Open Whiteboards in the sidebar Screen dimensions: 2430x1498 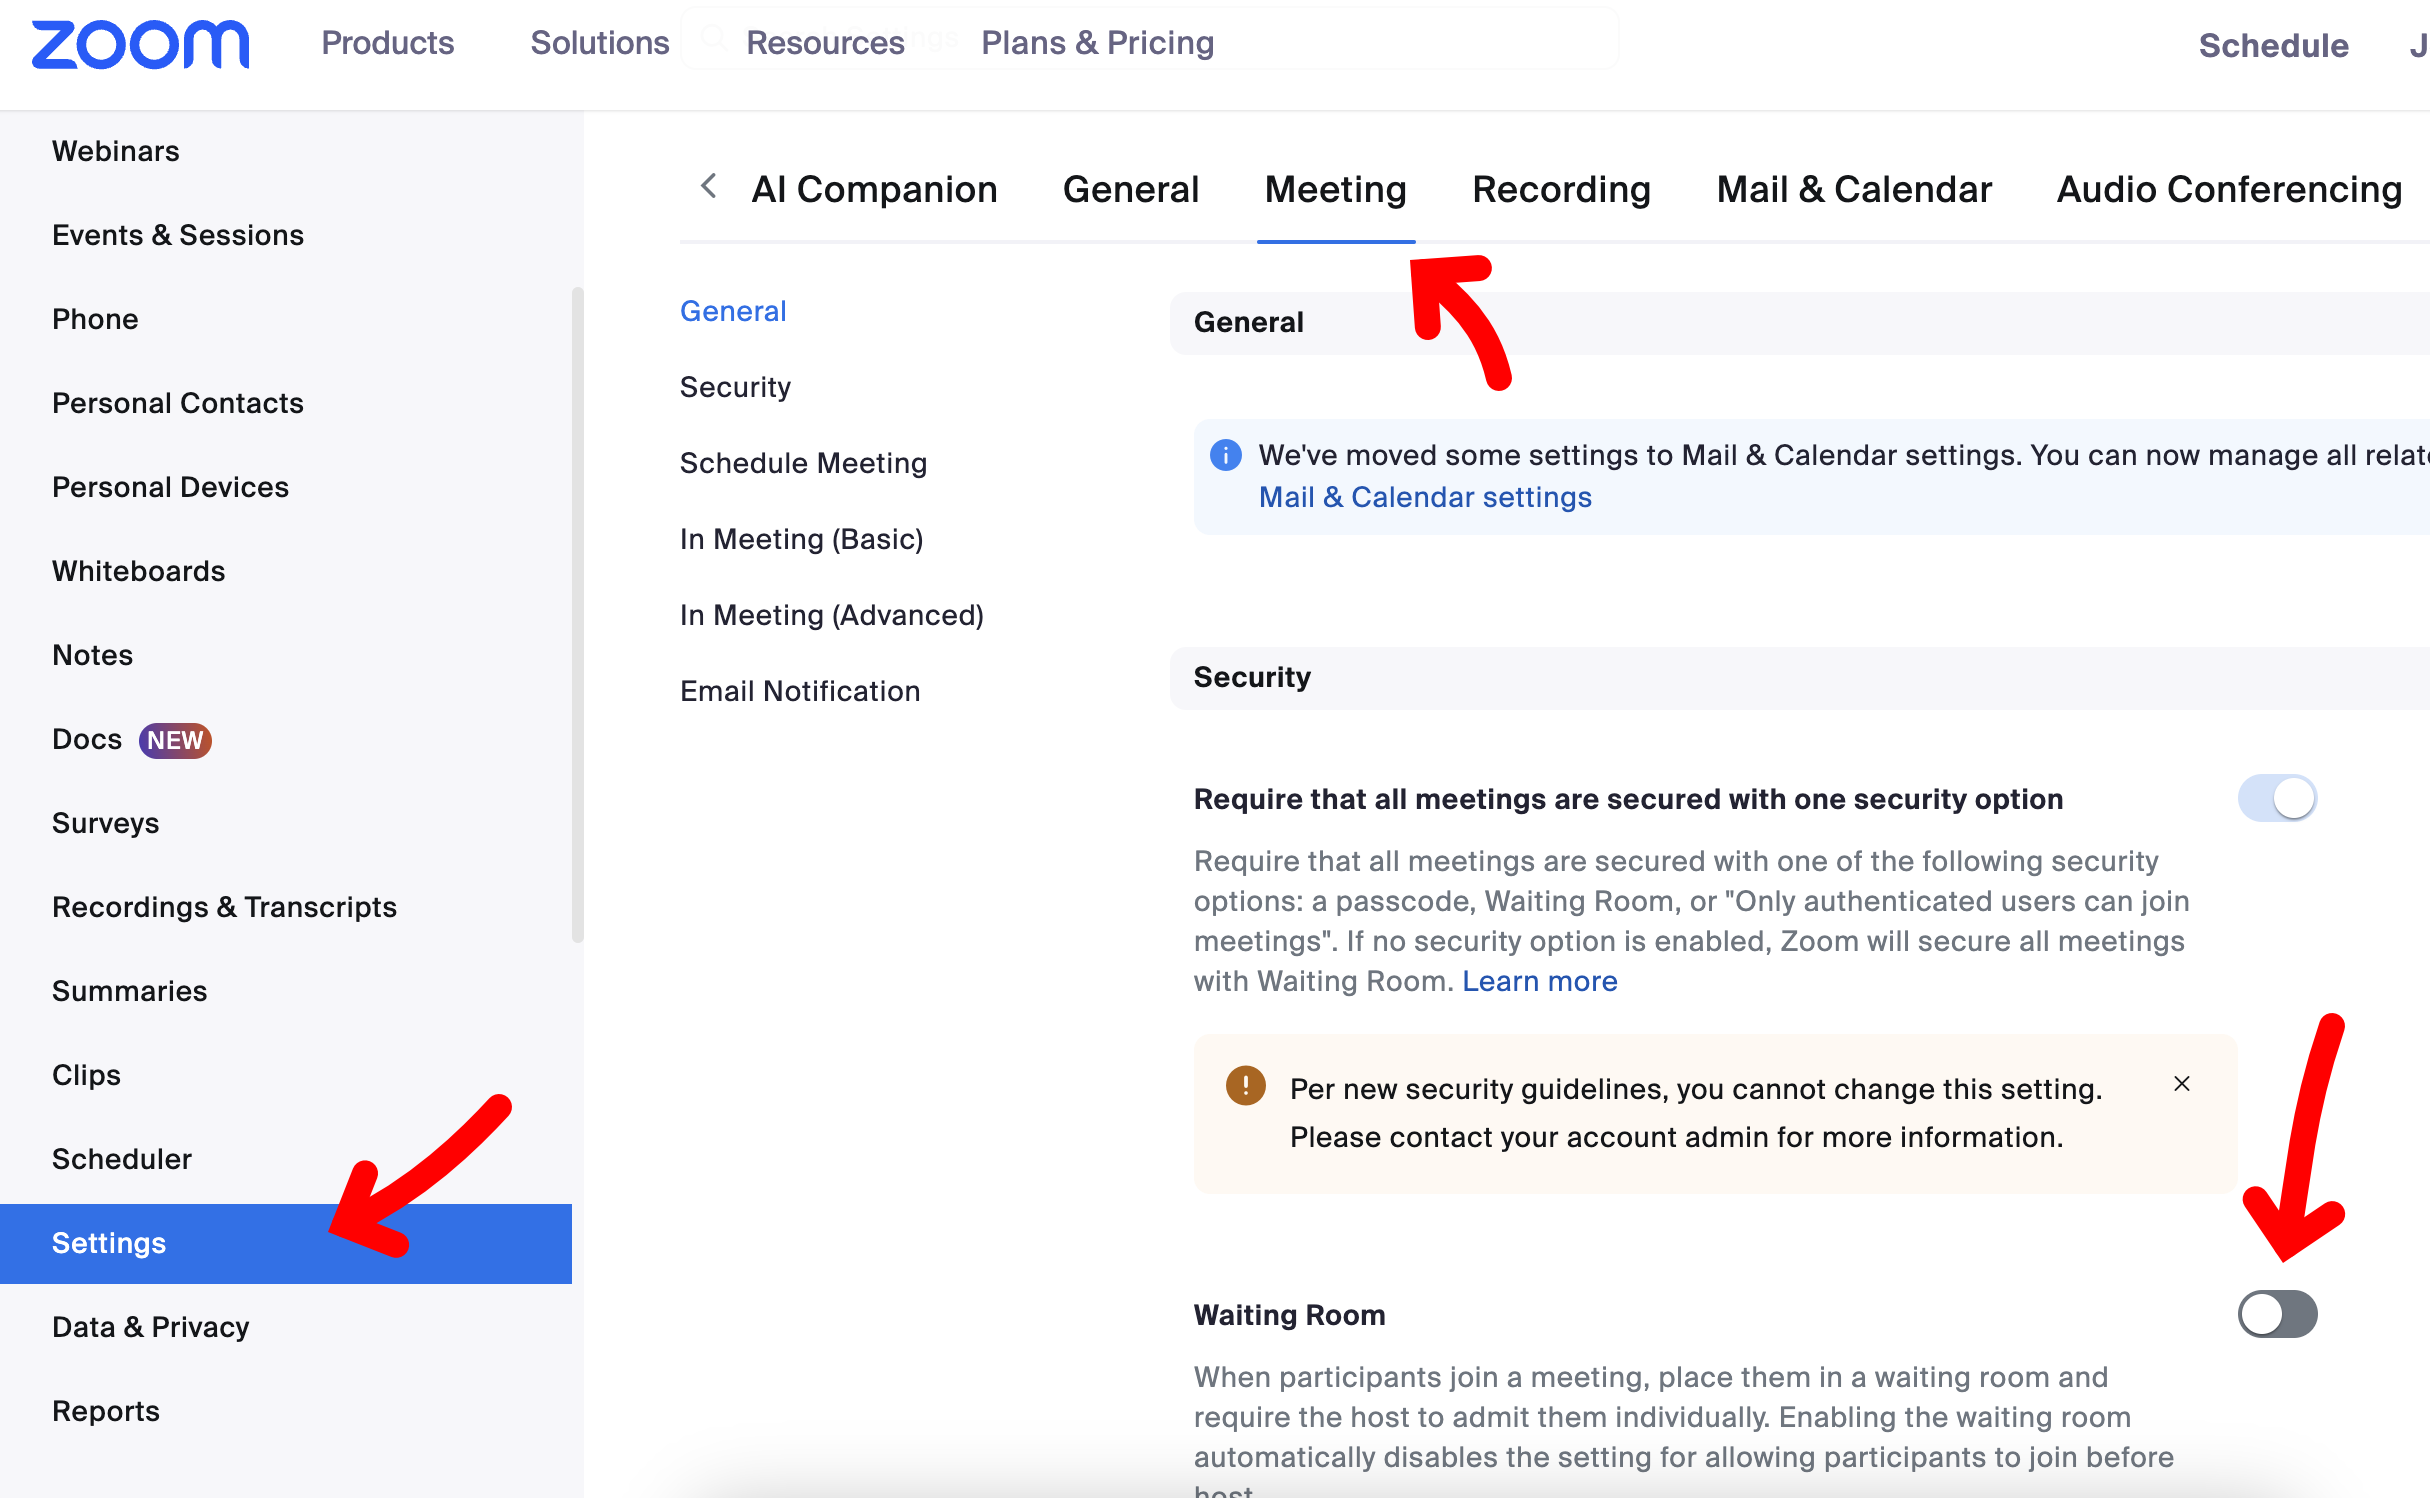click(139, 571)
